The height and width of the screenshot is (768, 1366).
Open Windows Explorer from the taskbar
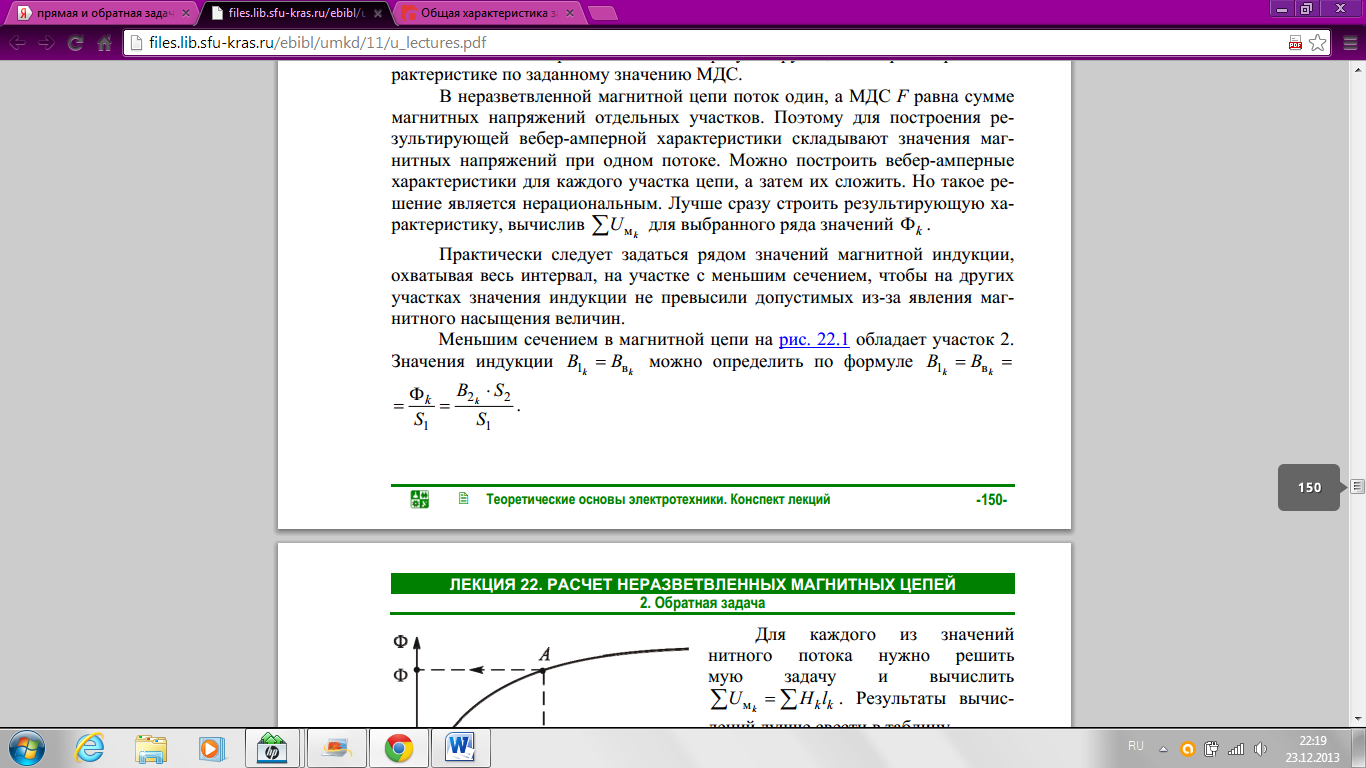coord(151,747)
